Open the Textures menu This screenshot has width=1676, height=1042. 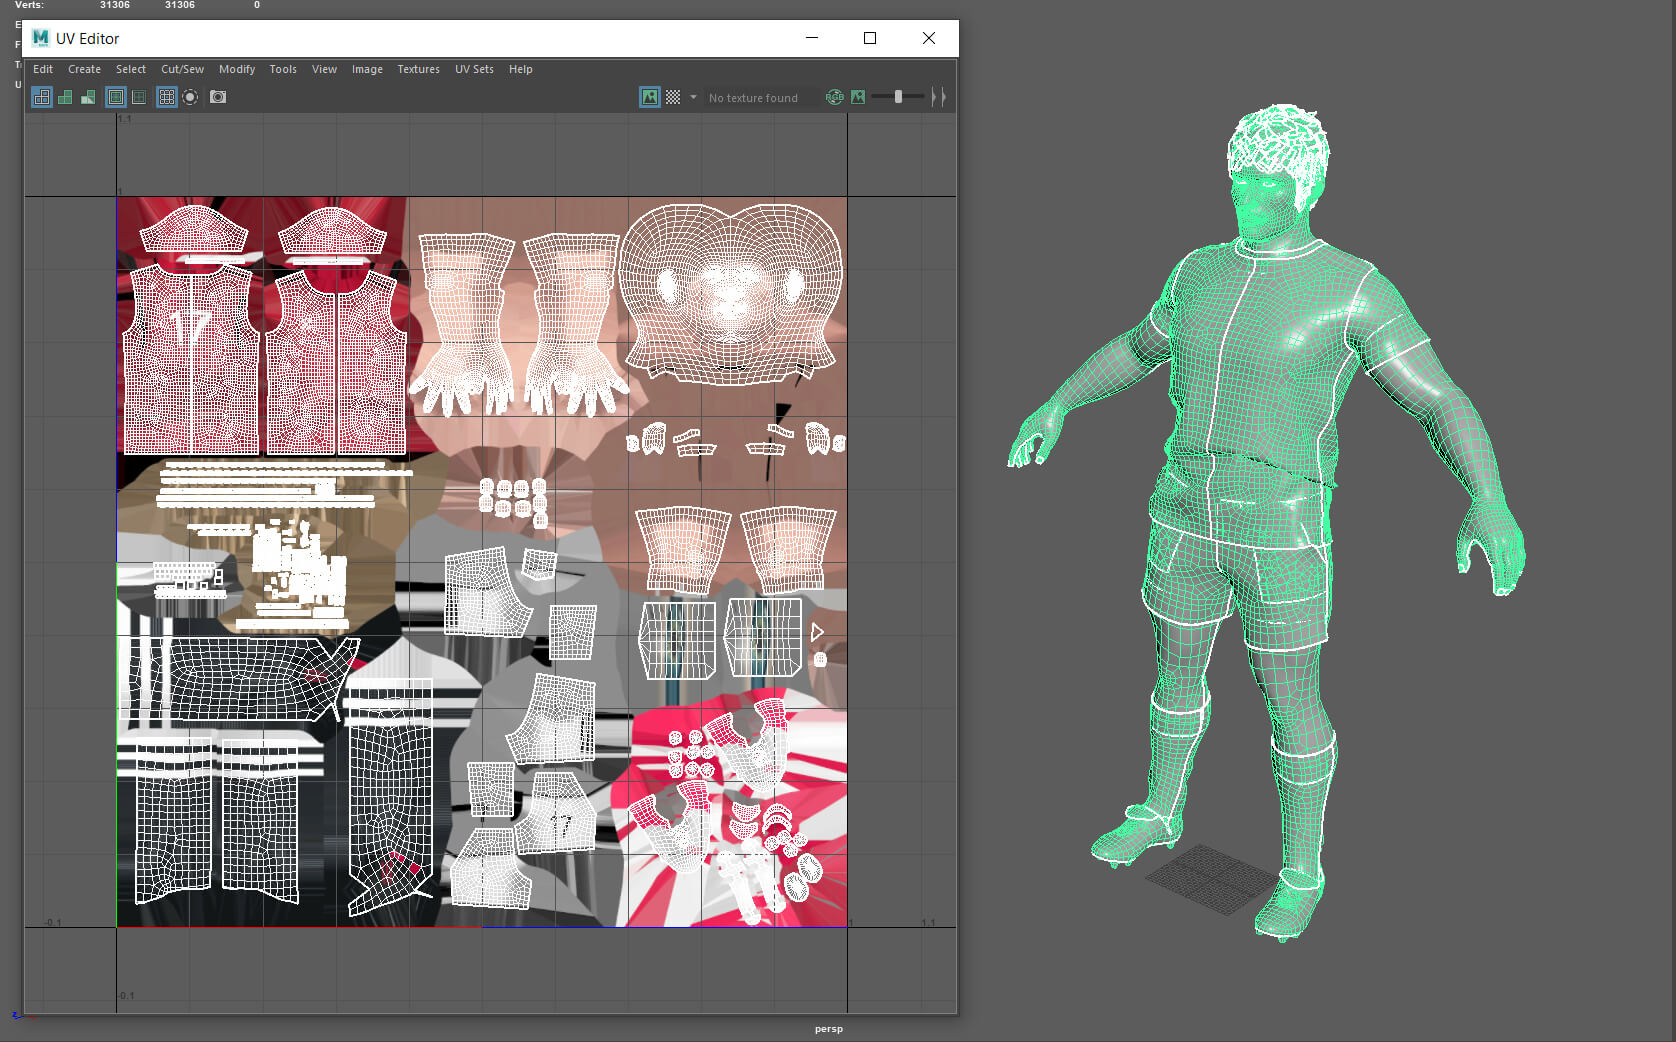418,69
